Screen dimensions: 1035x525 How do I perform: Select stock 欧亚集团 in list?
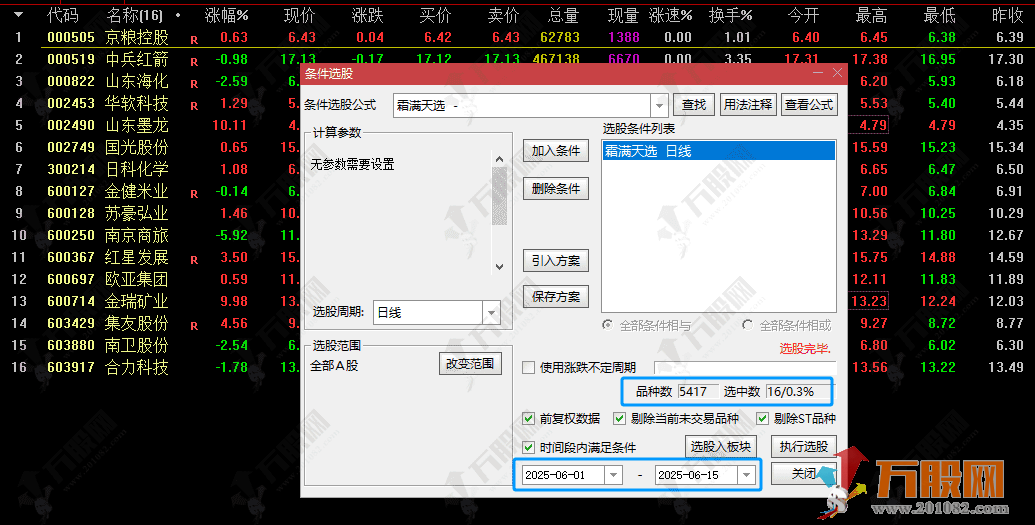137,279
